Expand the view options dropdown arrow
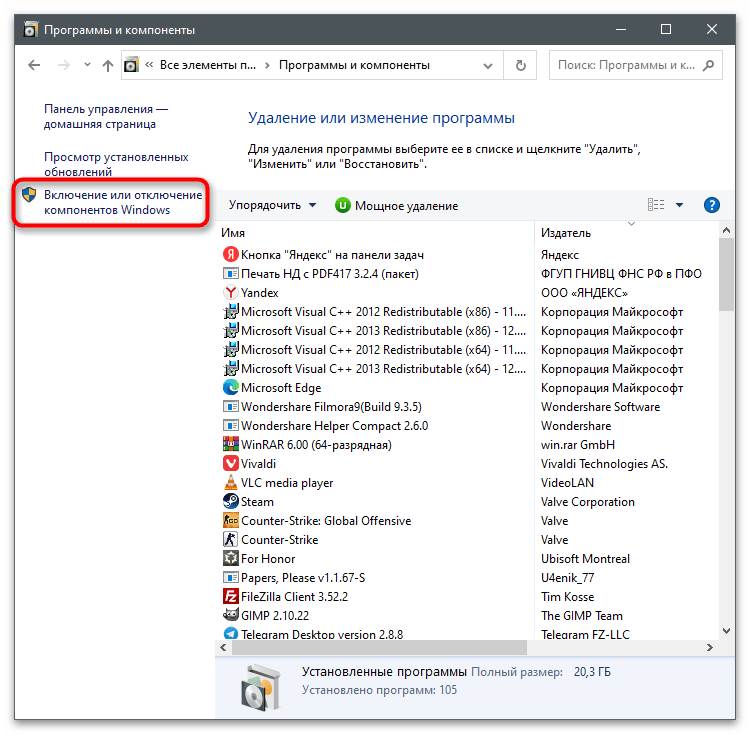 (x=679, y=205)
